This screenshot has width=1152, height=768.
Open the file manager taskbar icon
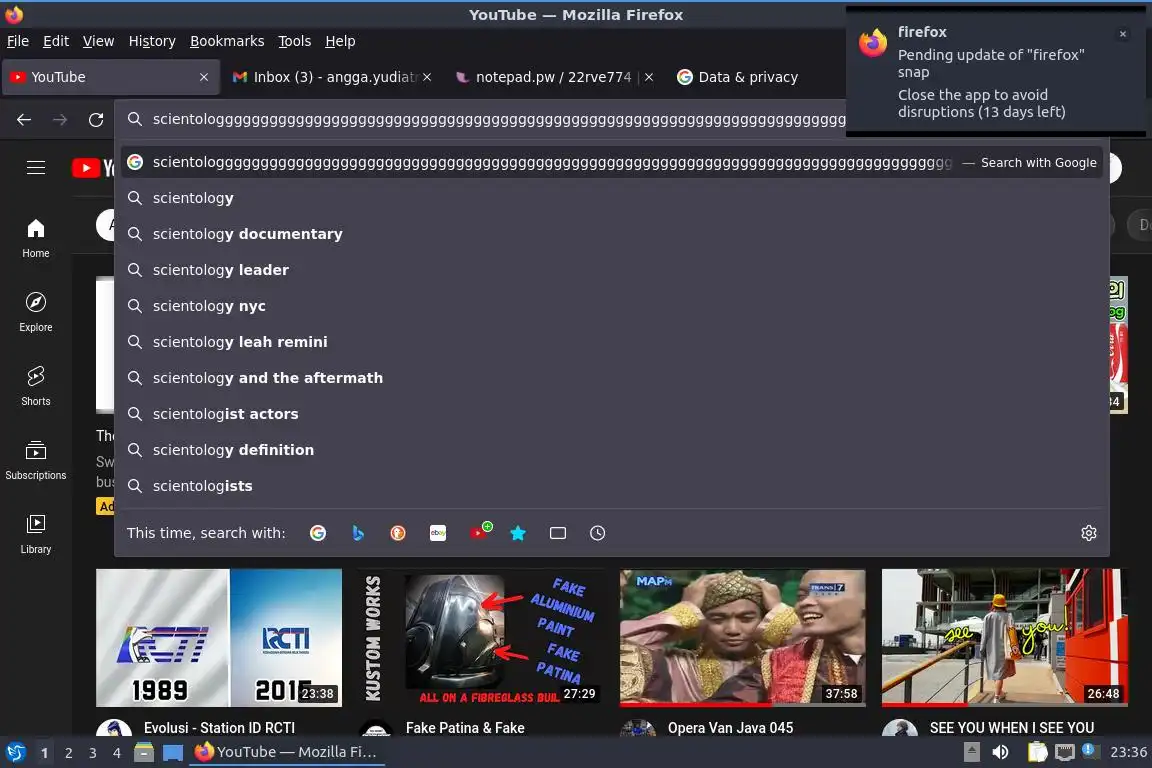pos(144,752)
